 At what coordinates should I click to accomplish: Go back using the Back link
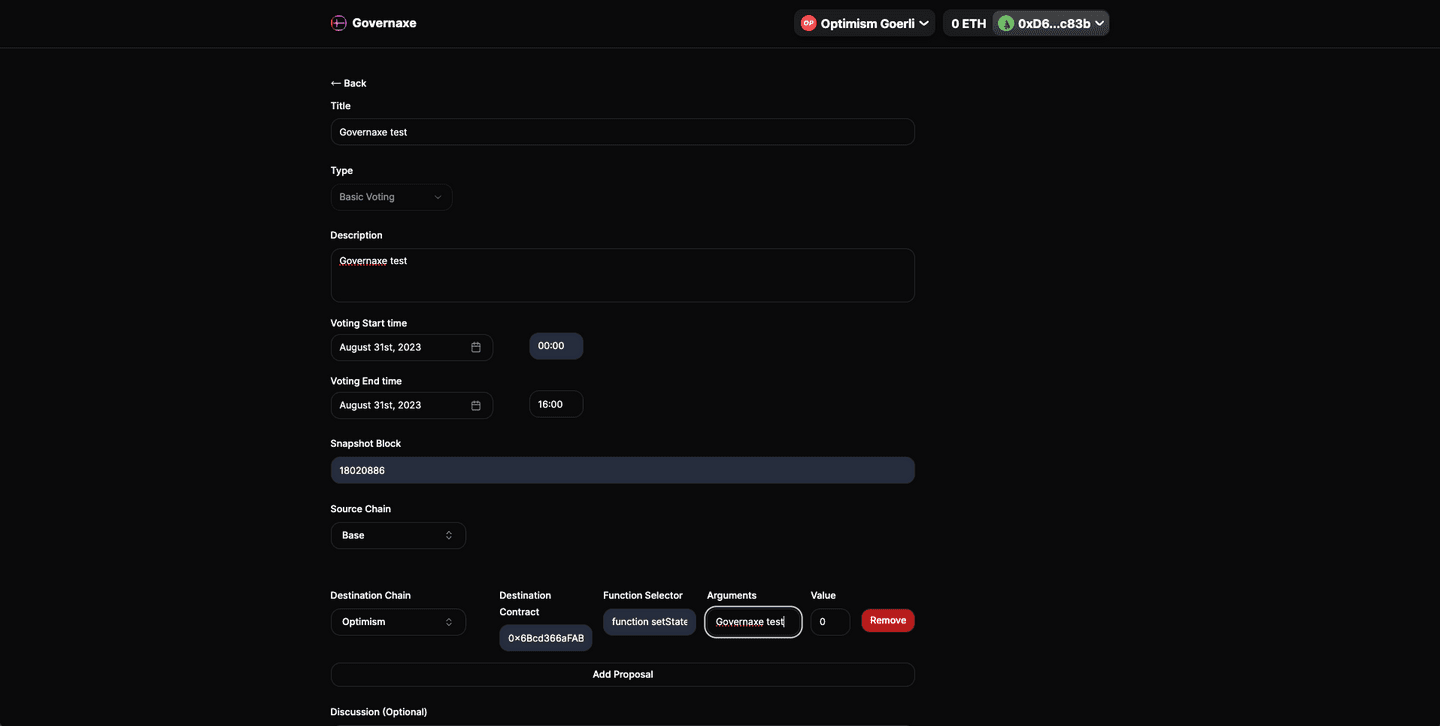[x=349, y=83]
